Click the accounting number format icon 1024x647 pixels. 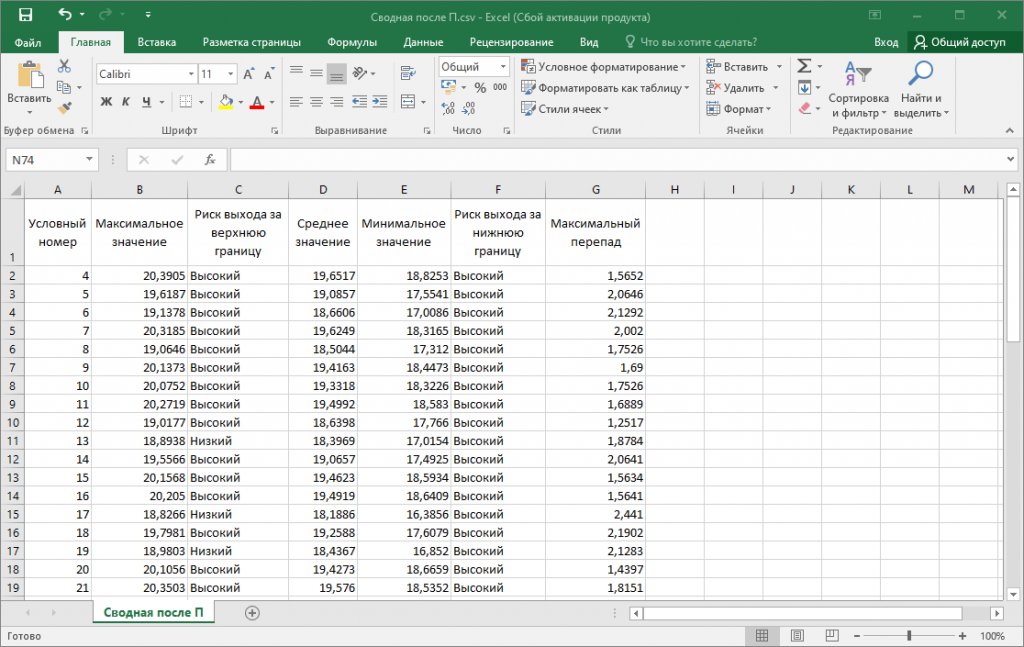(x=448, y=87)
